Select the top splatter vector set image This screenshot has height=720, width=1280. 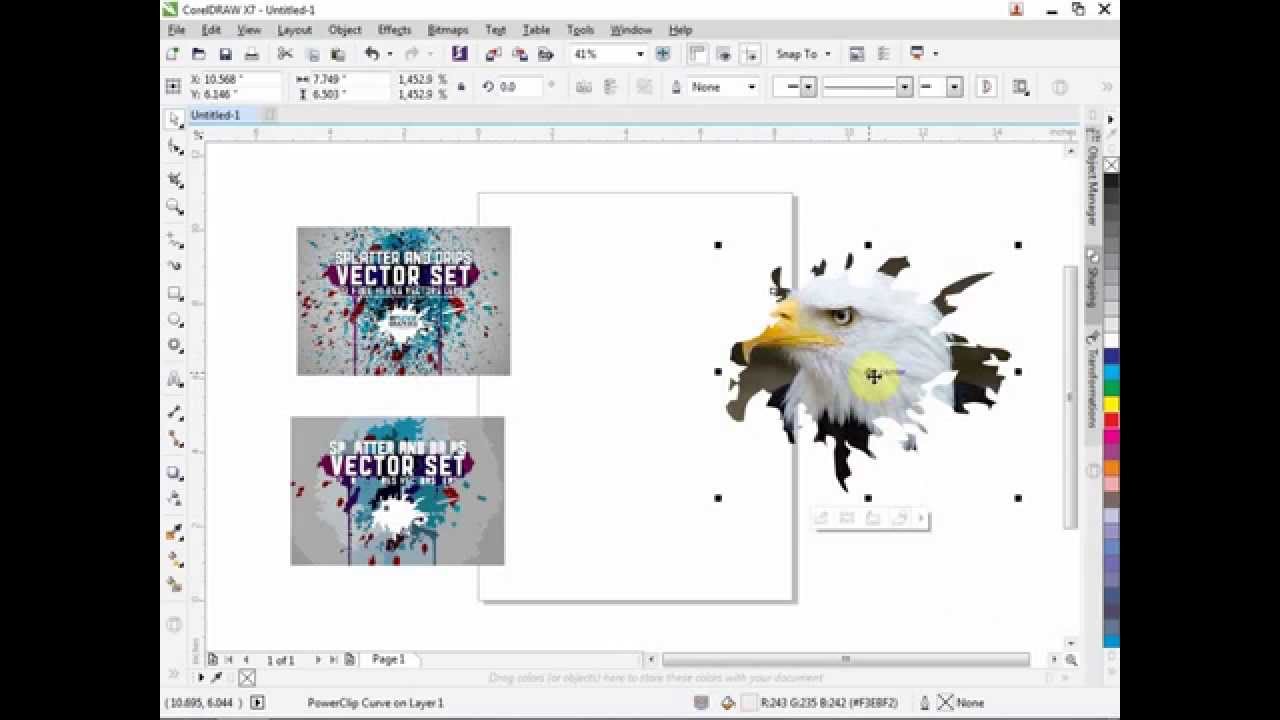click(x=404, y=301)
